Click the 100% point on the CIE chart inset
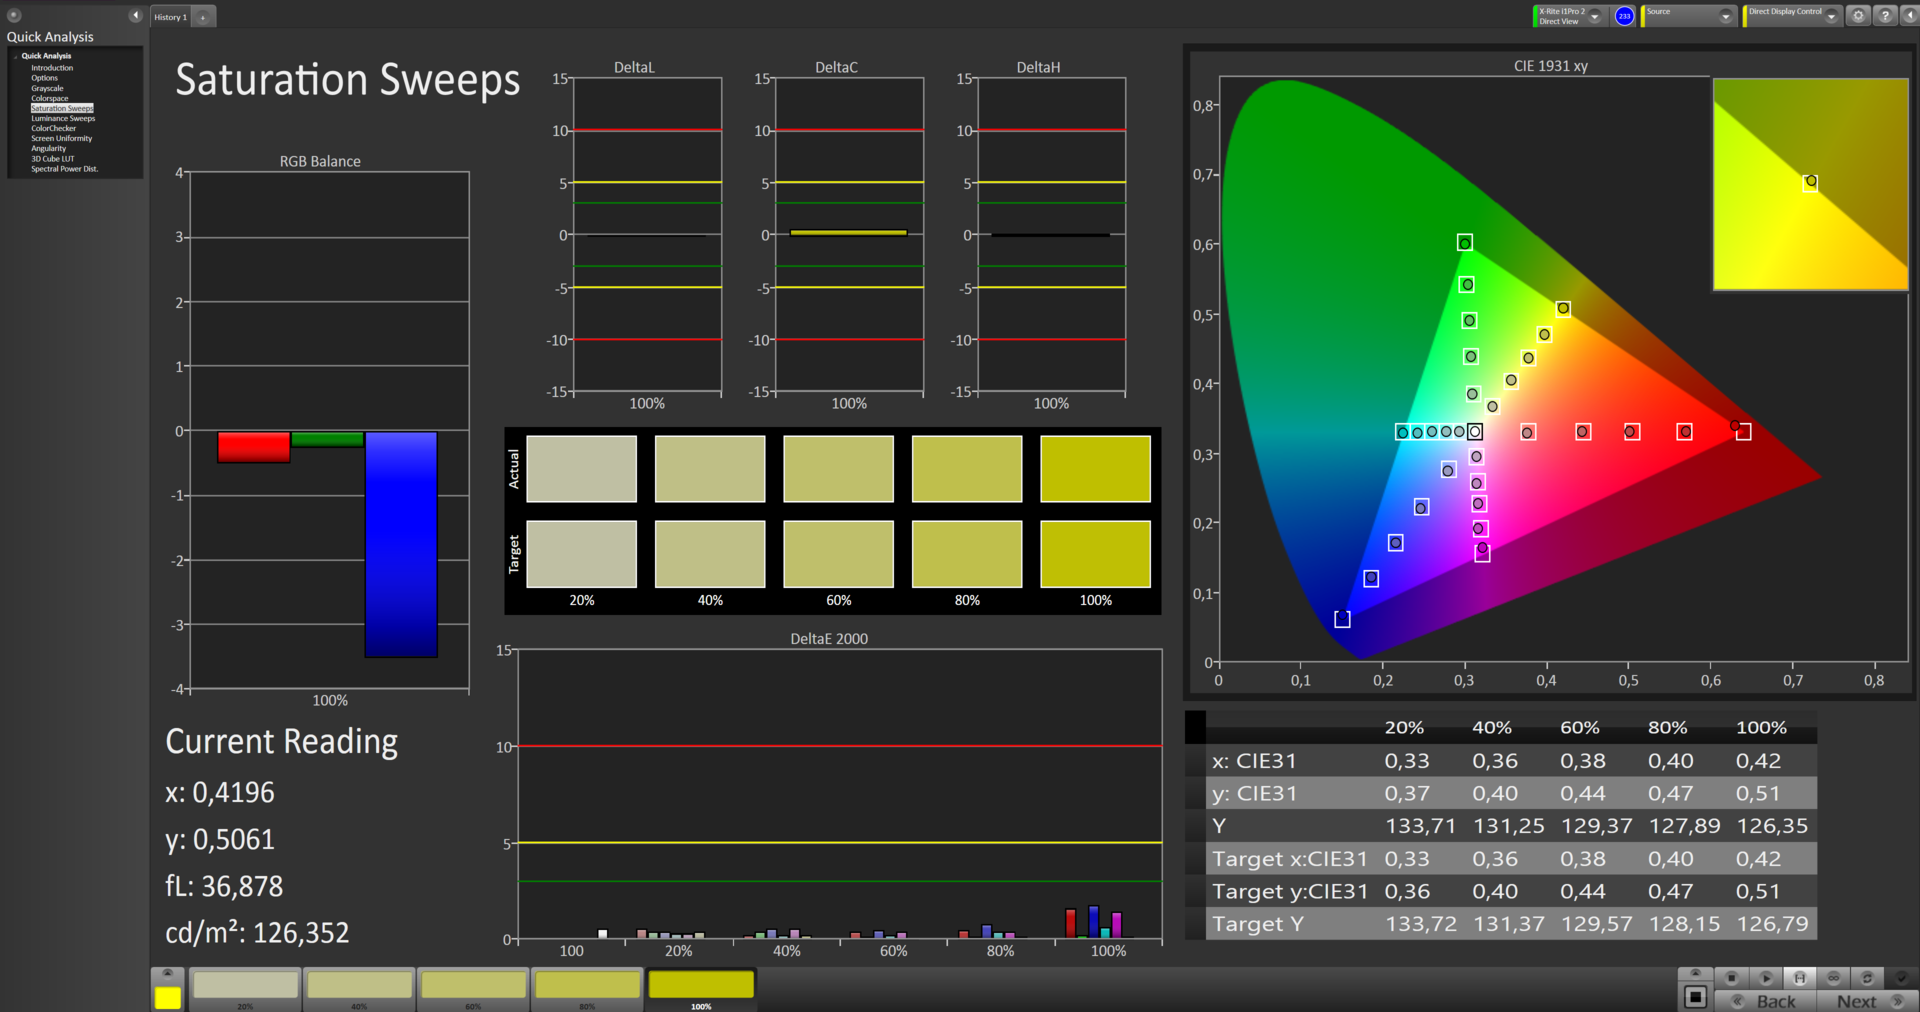This screenshot has height=1012, width=1920. [x=1810, y=182]
